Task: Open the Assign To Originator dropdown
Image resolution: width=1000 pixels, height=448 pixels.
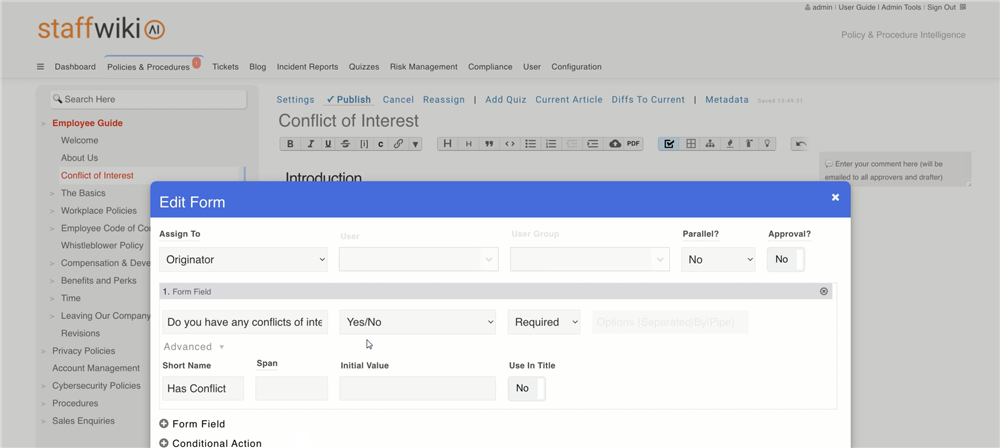Action: (243, 259)
